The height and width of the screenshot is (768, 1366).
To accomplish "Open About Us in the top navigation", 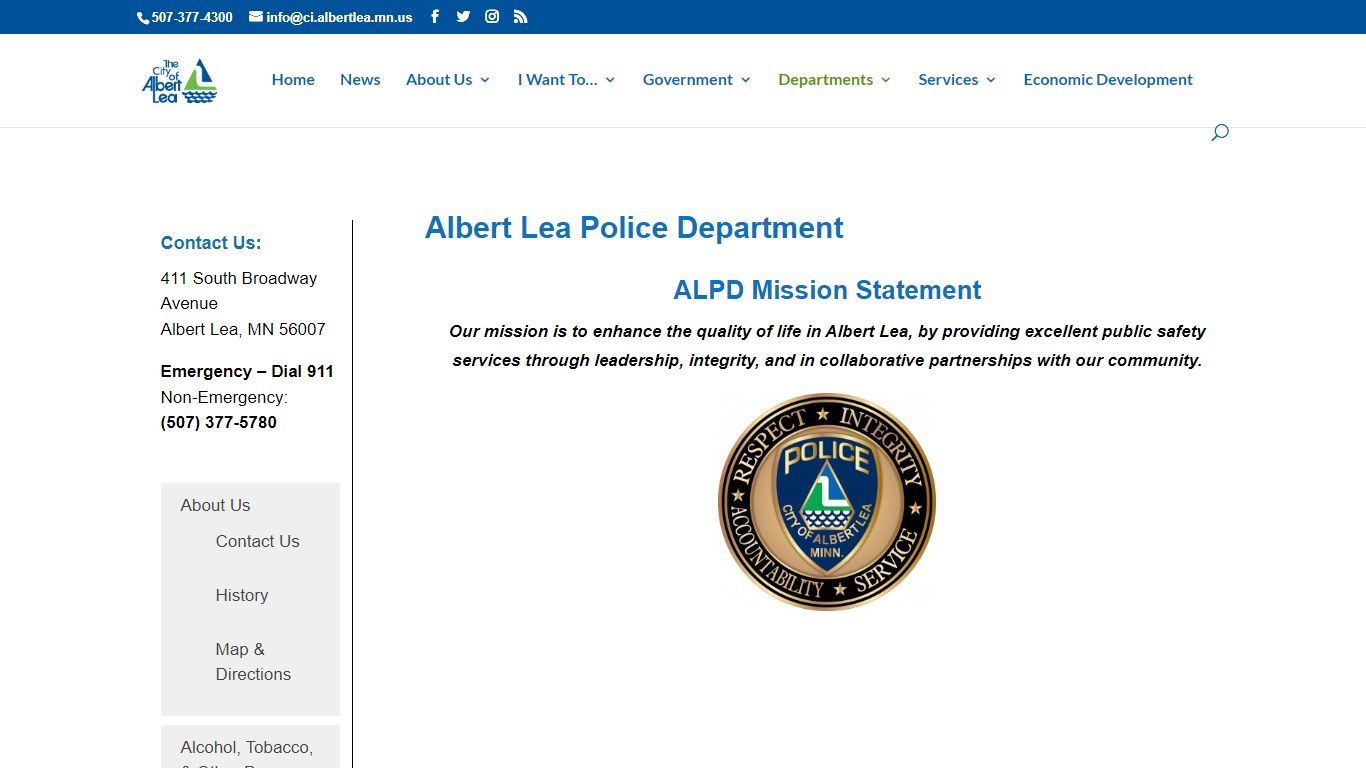I will click(439, 79).
